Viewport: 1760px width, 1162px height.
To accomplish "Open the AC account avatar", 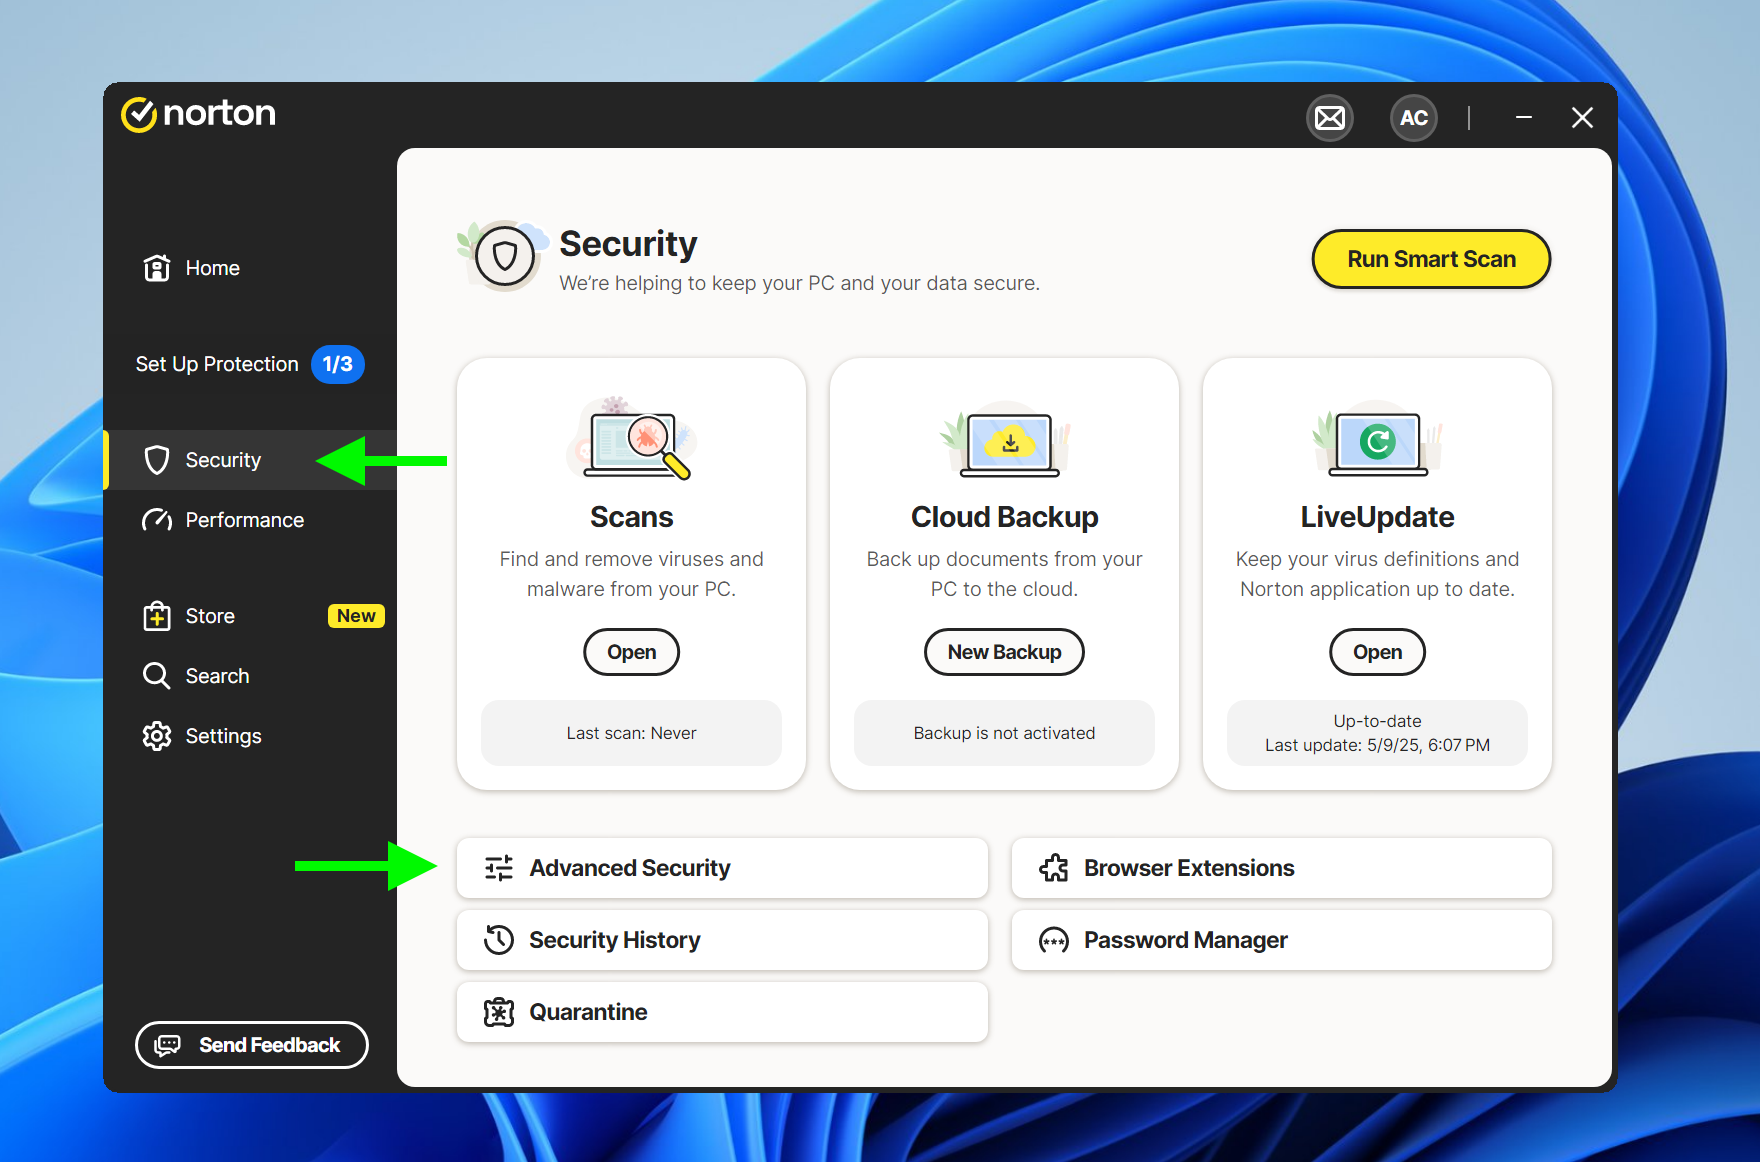I will 1414,118.
